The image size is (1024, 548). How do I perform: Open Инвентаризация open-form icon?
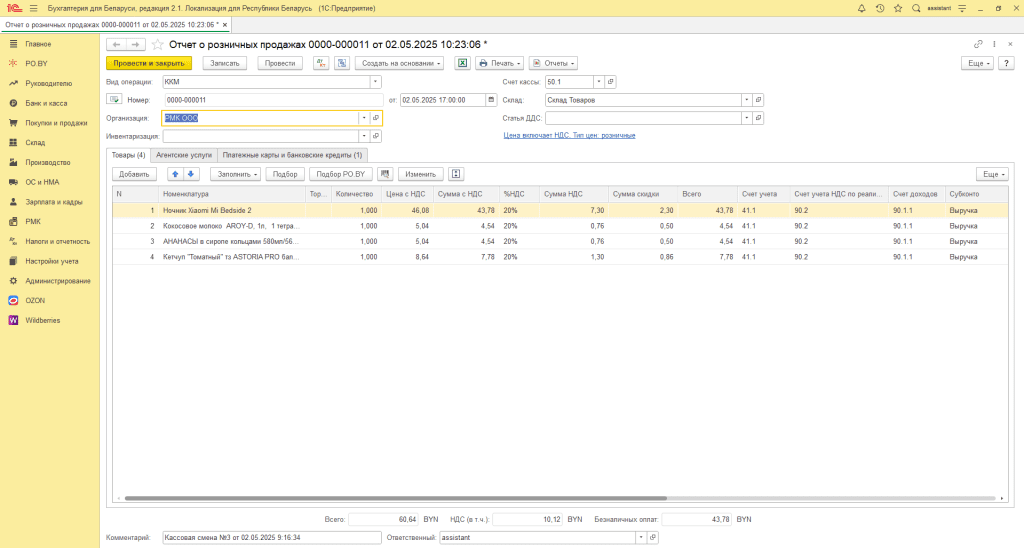(x=376, y=137)
